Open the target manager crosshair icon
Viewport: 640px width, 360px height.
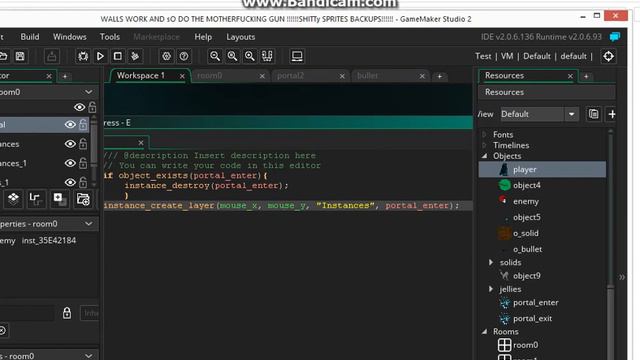pyautogui.click(x=609, y=56)
